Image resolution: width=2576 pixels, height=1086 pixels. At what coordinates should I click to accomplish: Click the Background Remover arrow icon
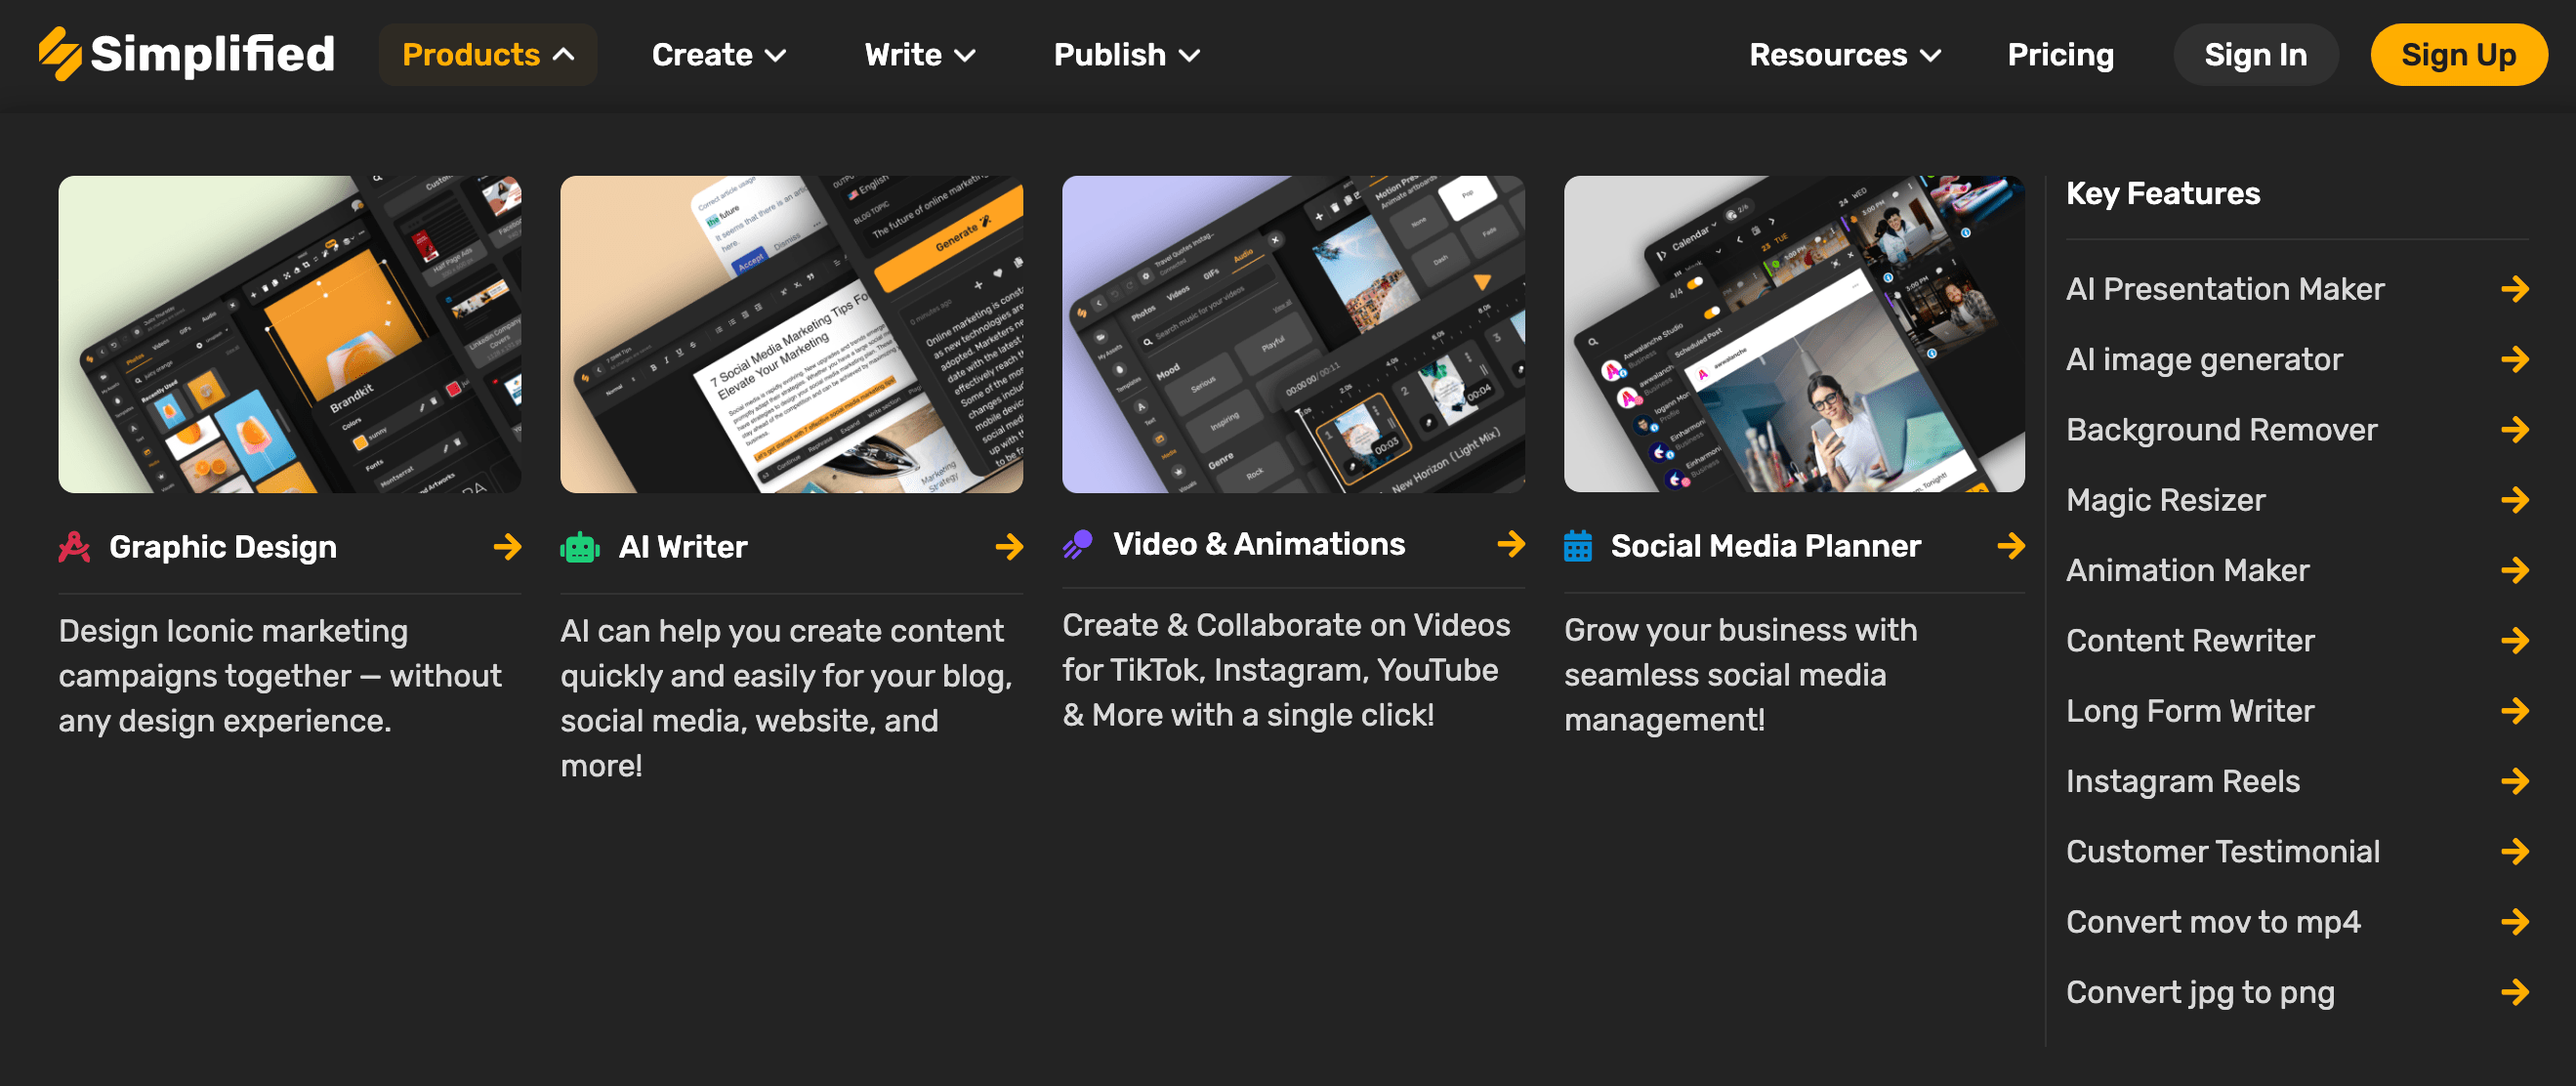click(2515, 430)
